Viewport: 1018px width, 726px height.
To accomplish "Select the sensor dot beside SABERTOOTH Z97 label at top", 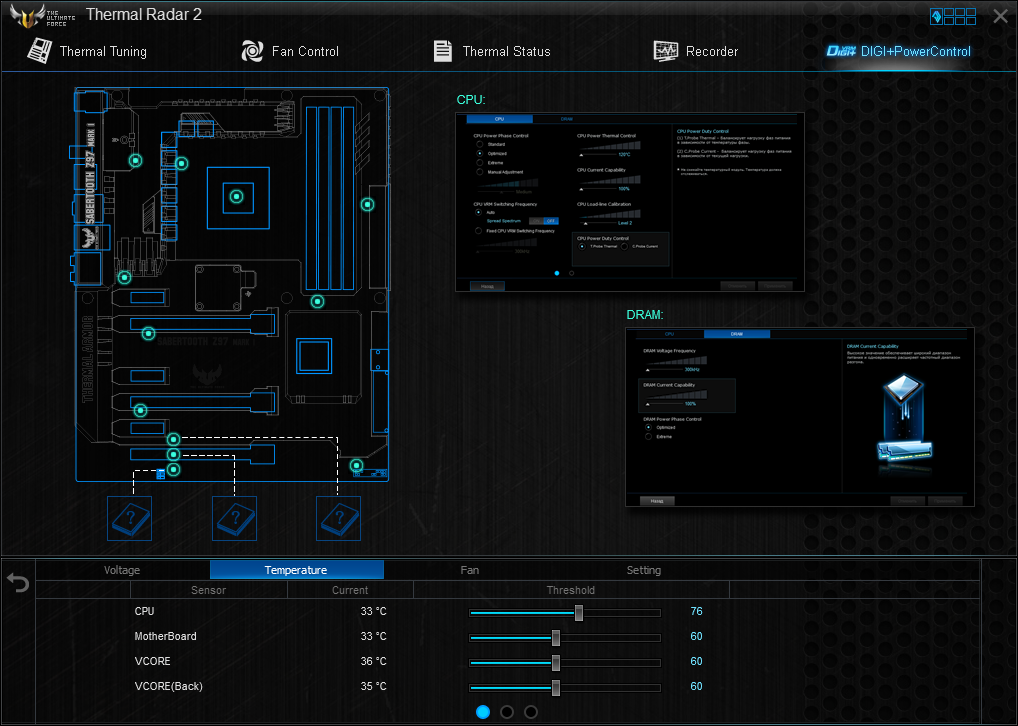I will pos(136,160).
